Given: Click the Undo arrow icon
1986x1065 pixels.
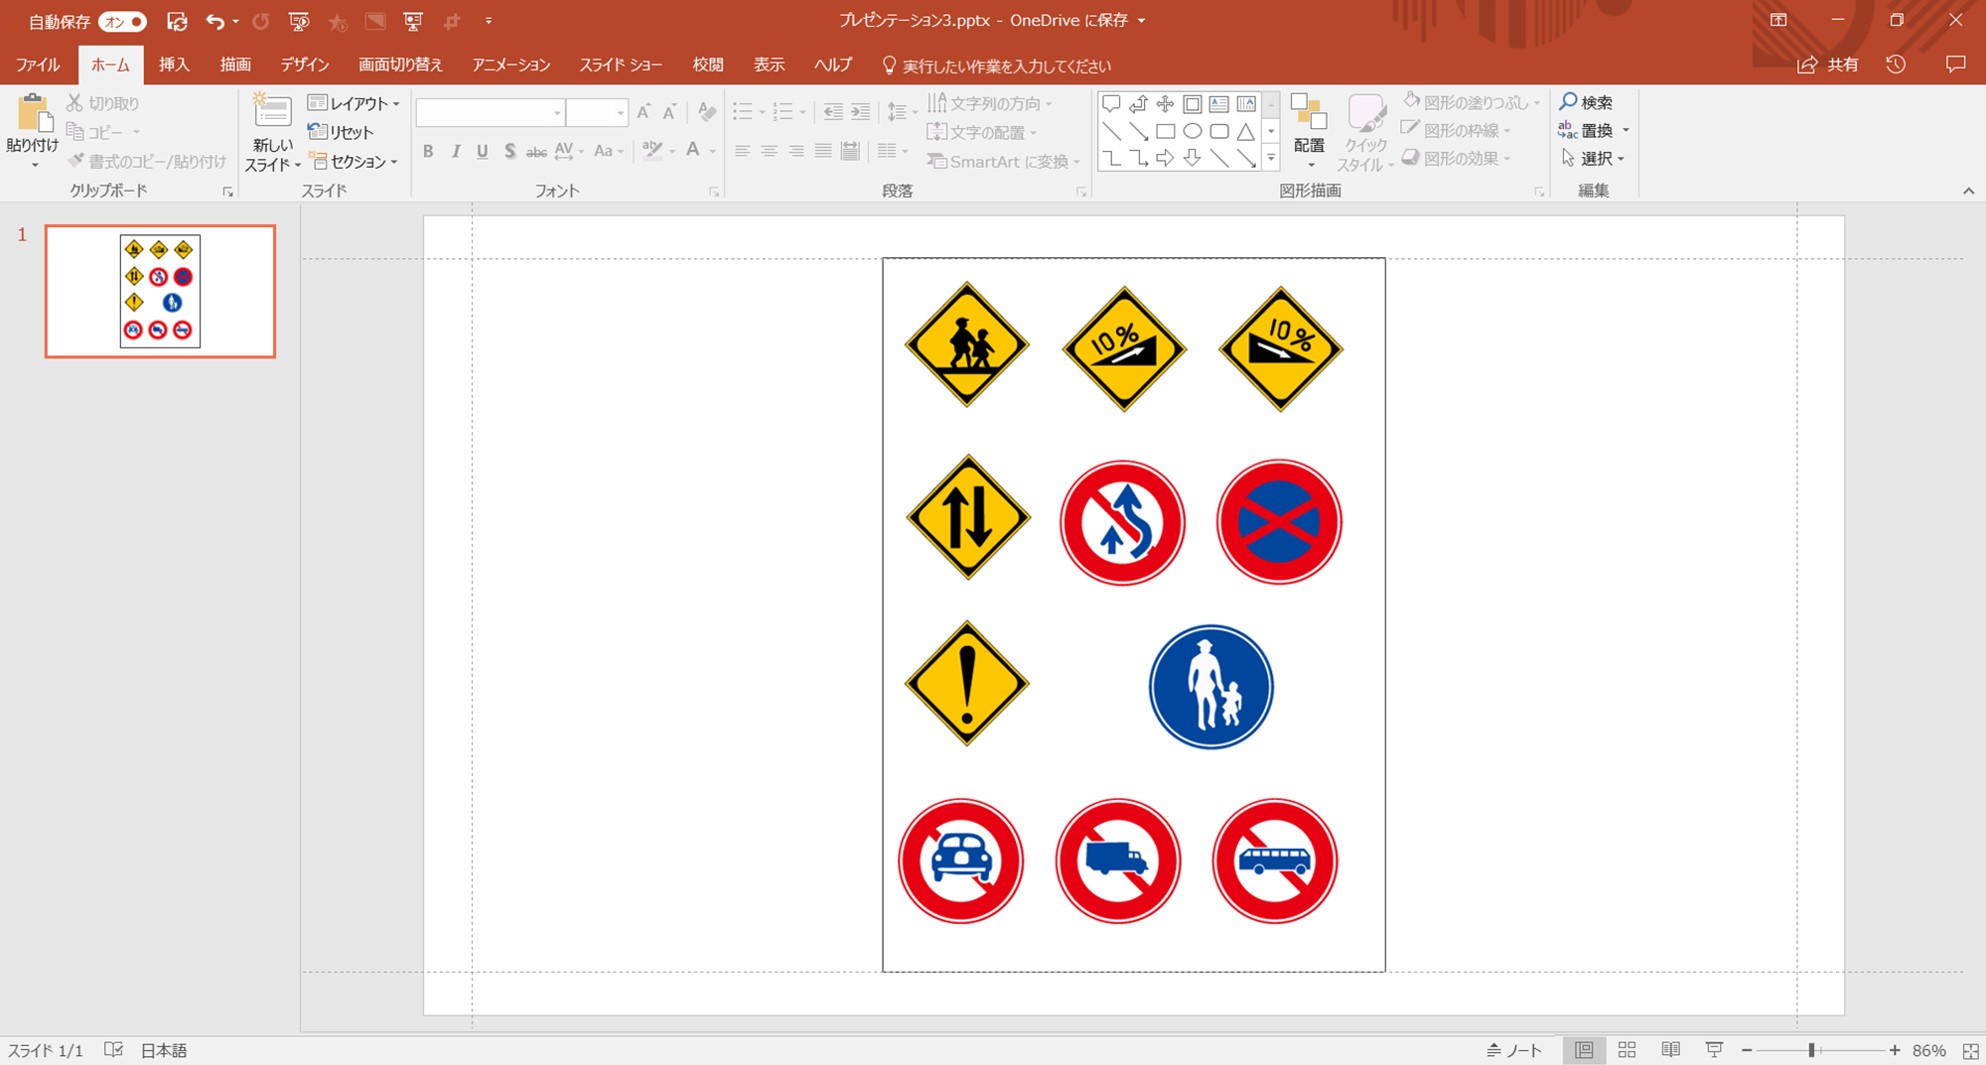Looking at the screenshot, I should click(213, 21).
